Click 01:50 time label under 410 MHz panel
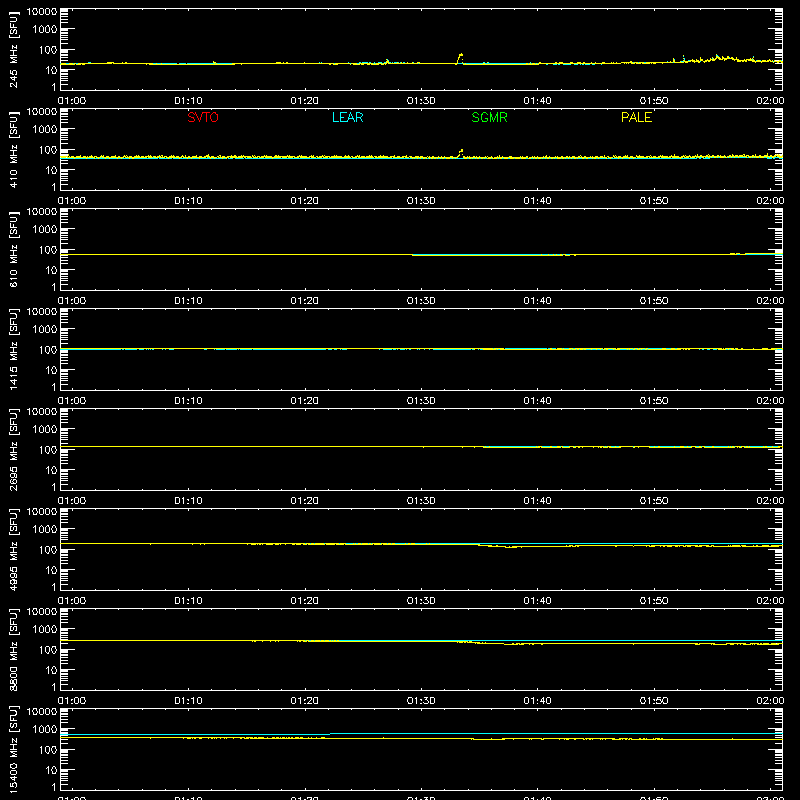This screenshot has width=800, height=800. point(654,201)
